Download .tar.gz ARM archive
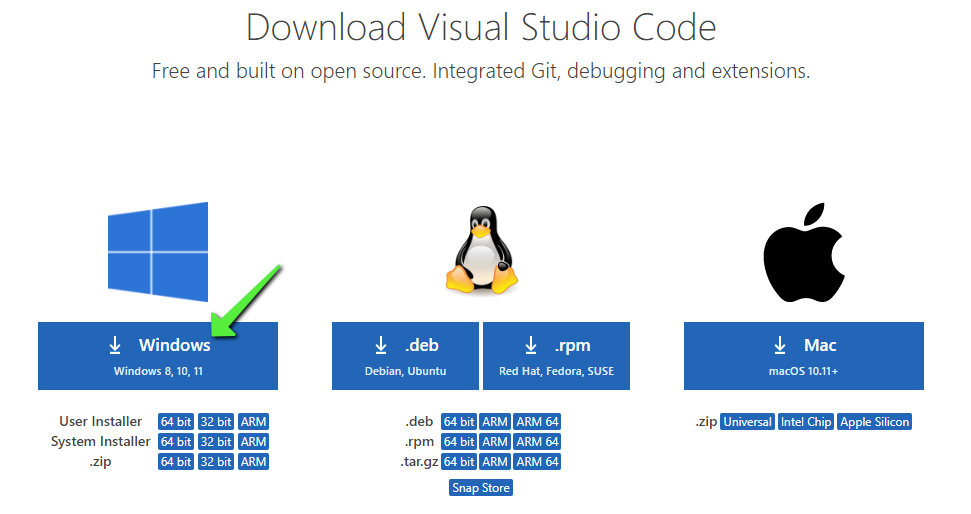 tap(495, 461)
